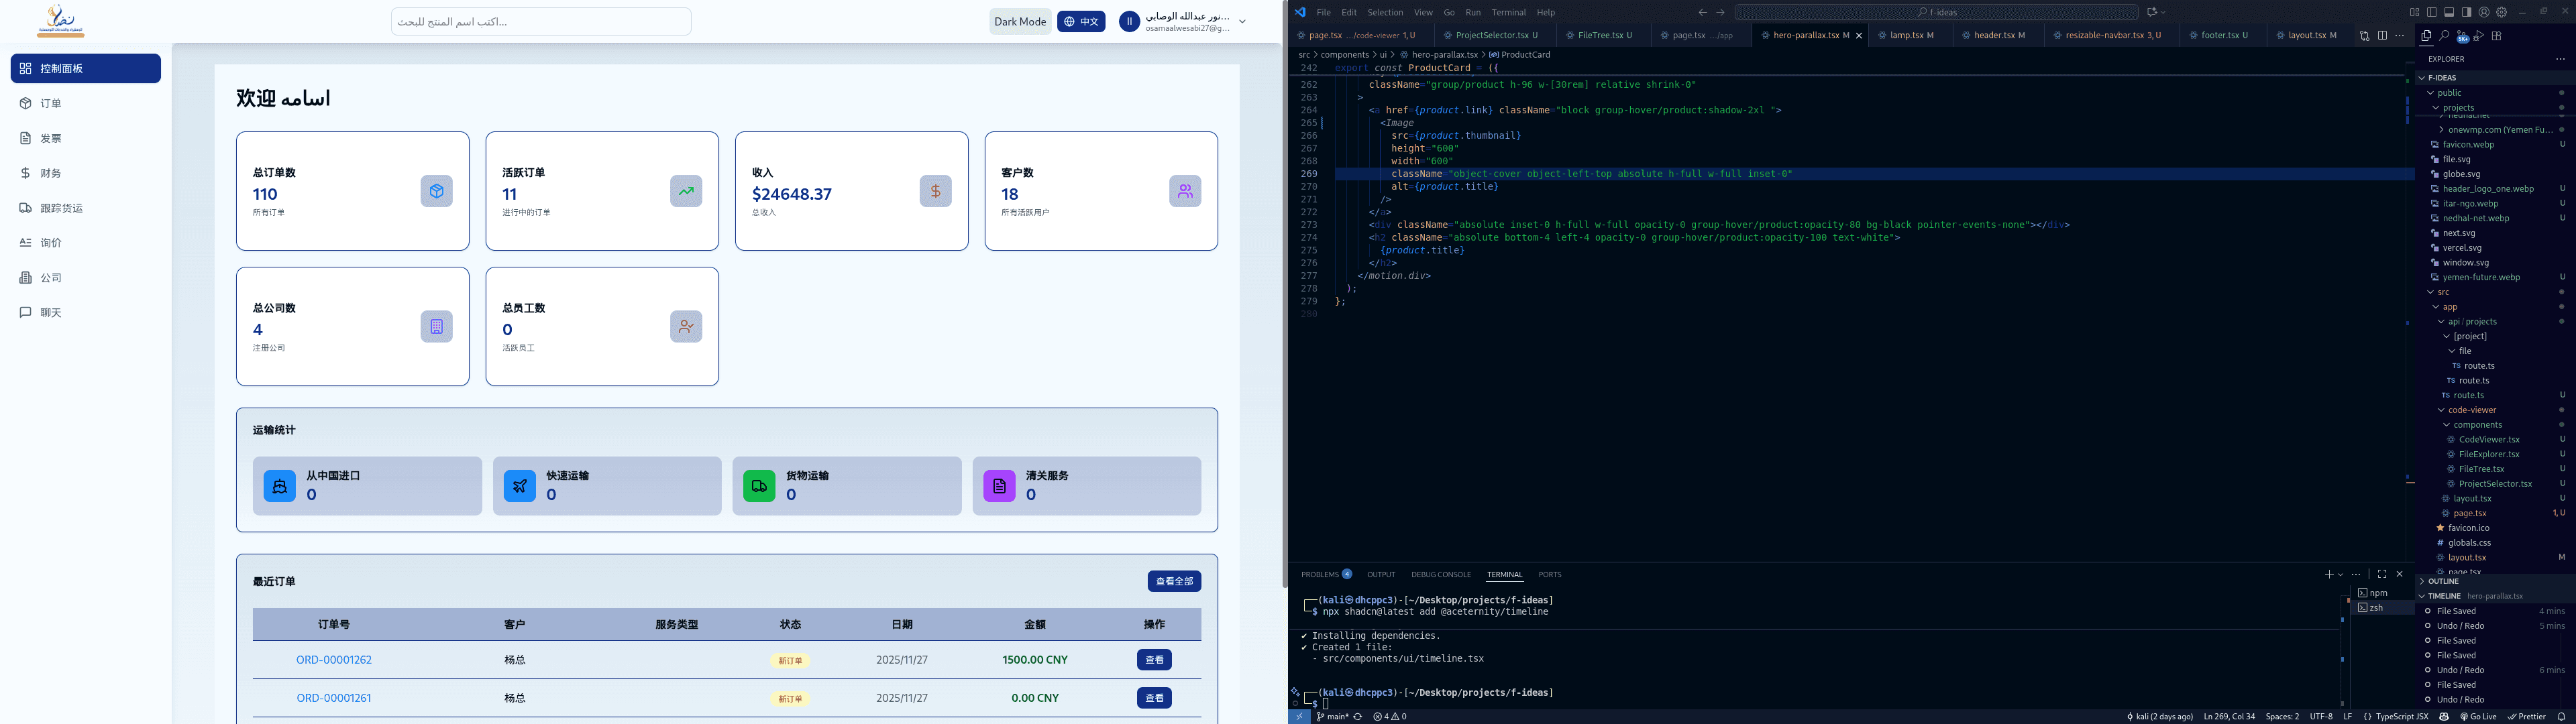The image size is (2576, 724).
Task: Click the product name search field
Action: coord(541,21)
